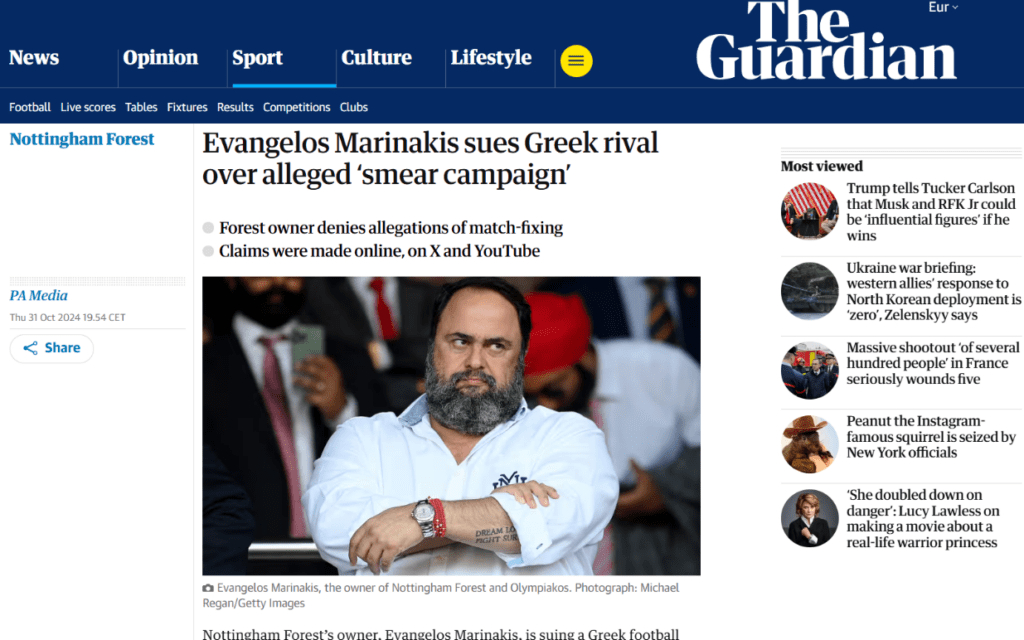Open the Ukraine war briefing thumbnail
1024x640 pixels.
(809, 291)
